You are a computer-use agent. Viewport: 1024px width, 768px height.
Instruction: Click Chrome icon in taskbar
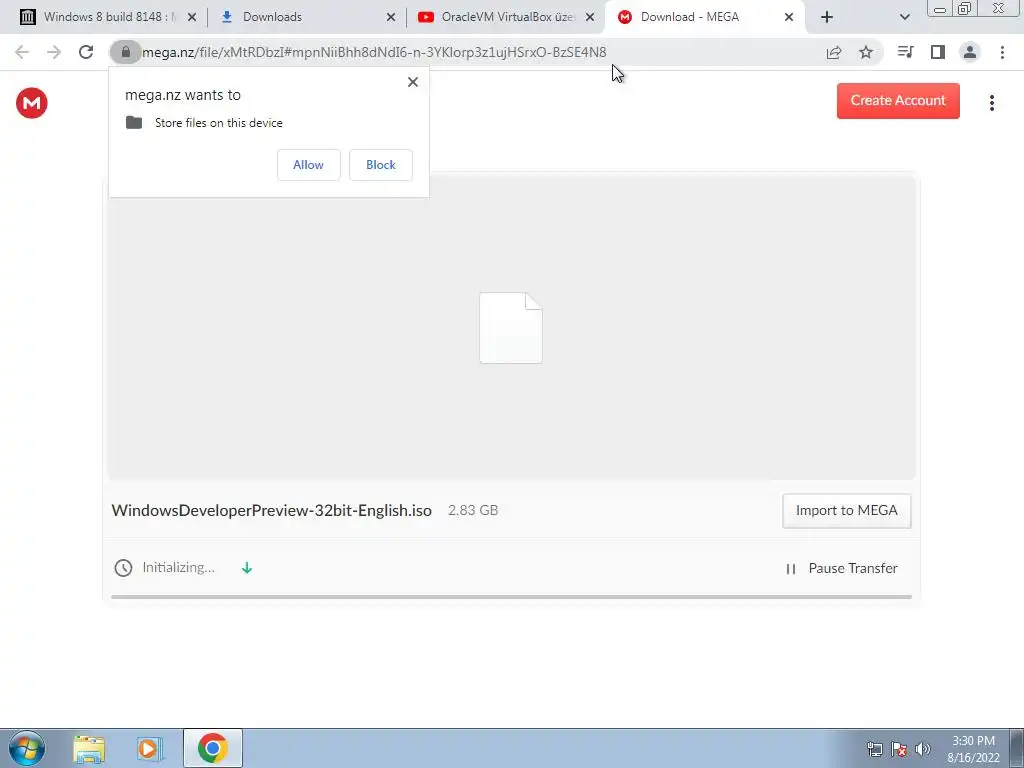212,748
